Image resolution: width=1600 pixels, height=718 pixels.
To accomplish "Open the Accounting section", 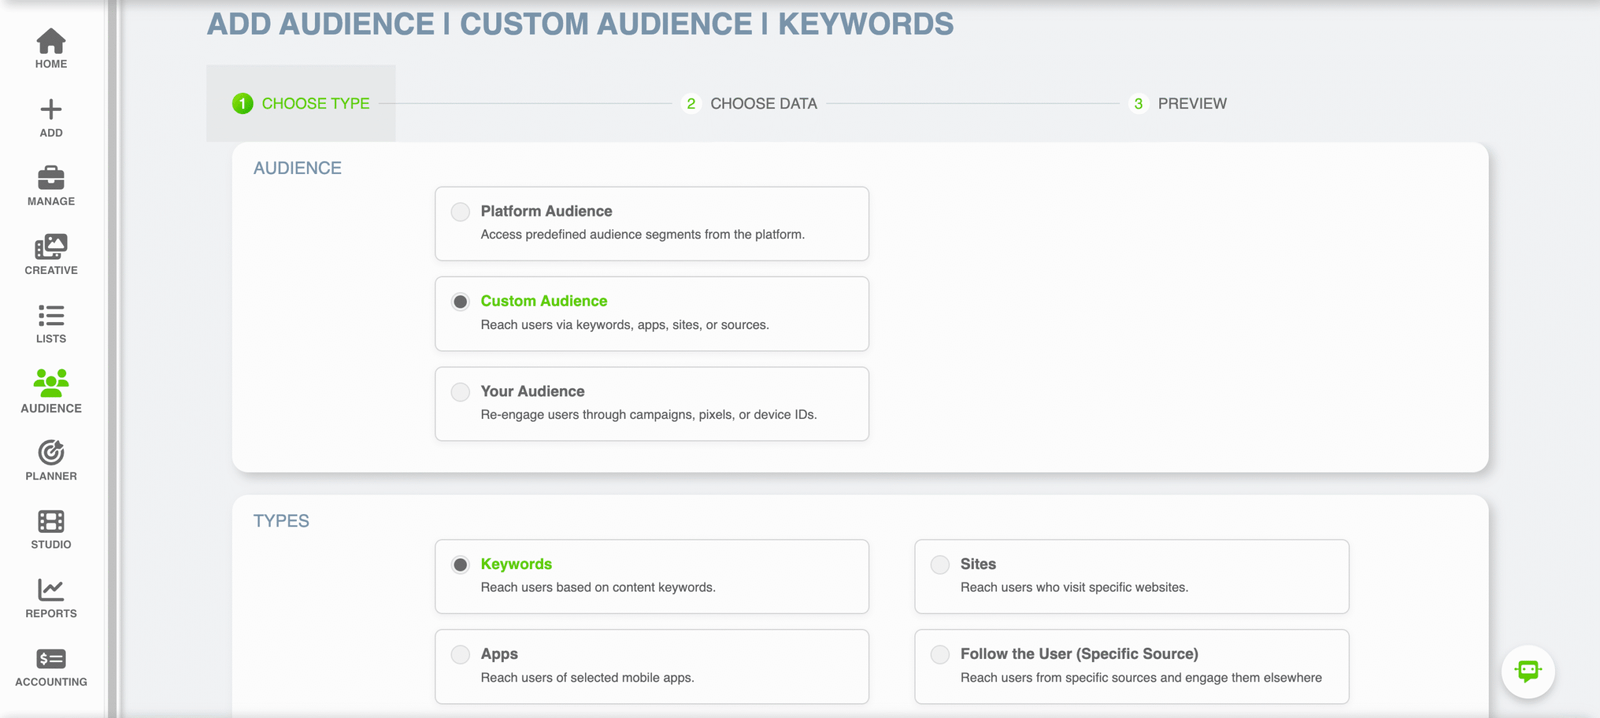I will pyautogui.click(x=51, y=667).
